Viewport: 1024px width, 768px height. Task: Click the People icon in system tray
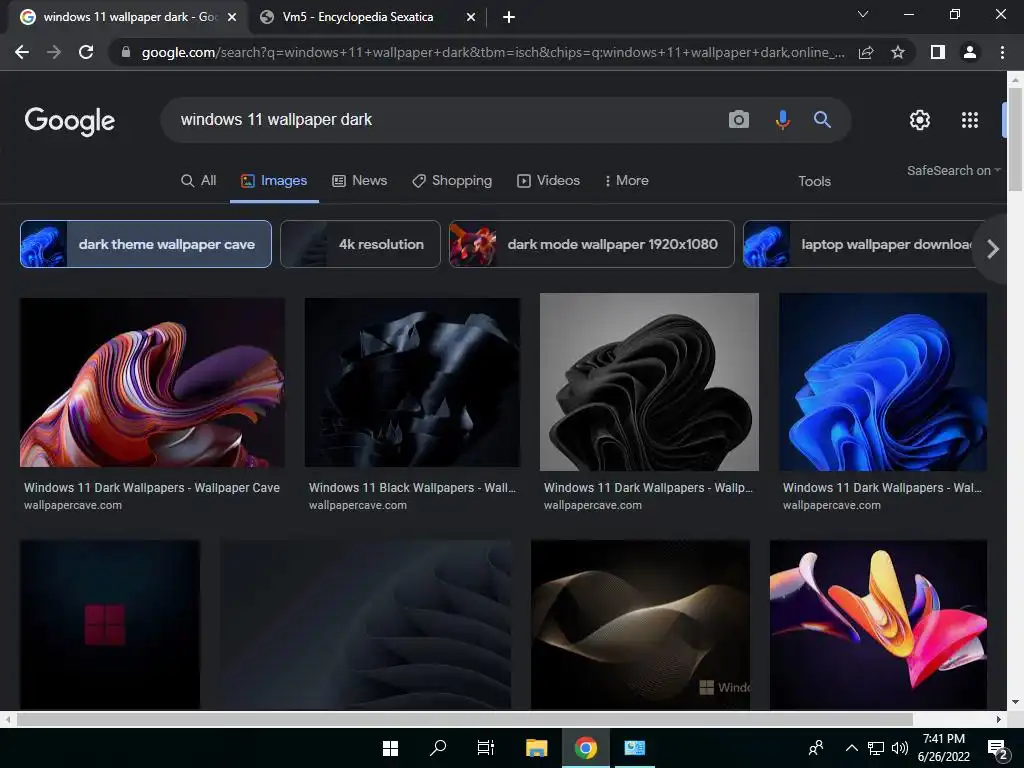pyautogui.click(x=816, y=748)
